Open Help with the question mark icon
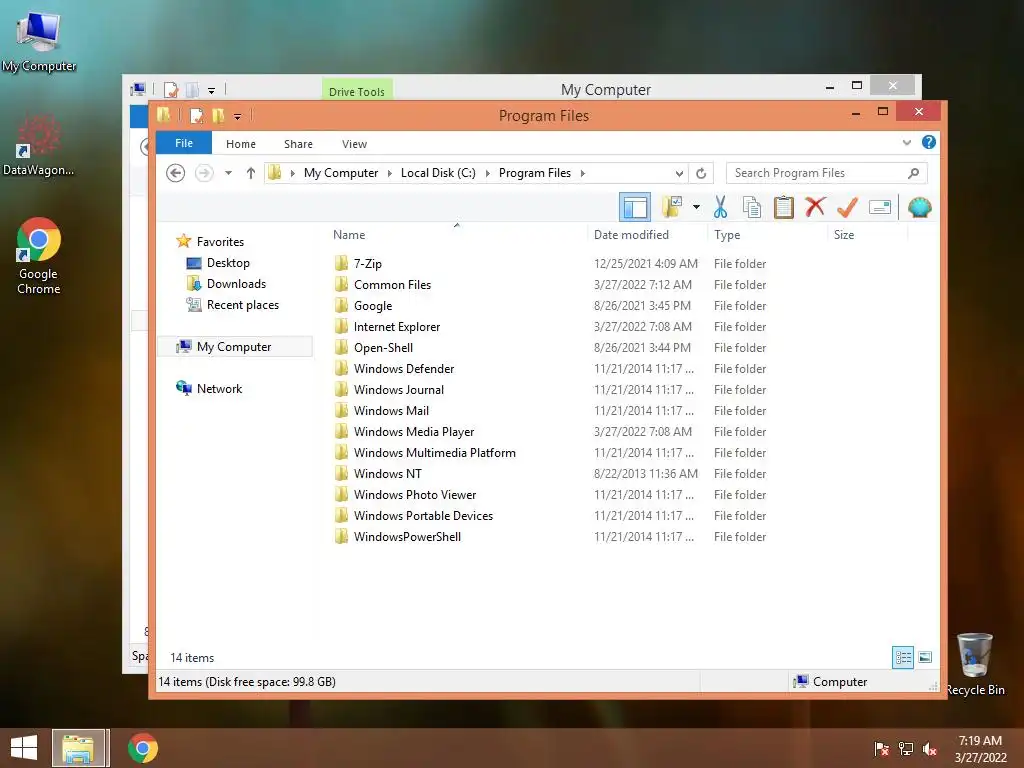 [929, 142]
